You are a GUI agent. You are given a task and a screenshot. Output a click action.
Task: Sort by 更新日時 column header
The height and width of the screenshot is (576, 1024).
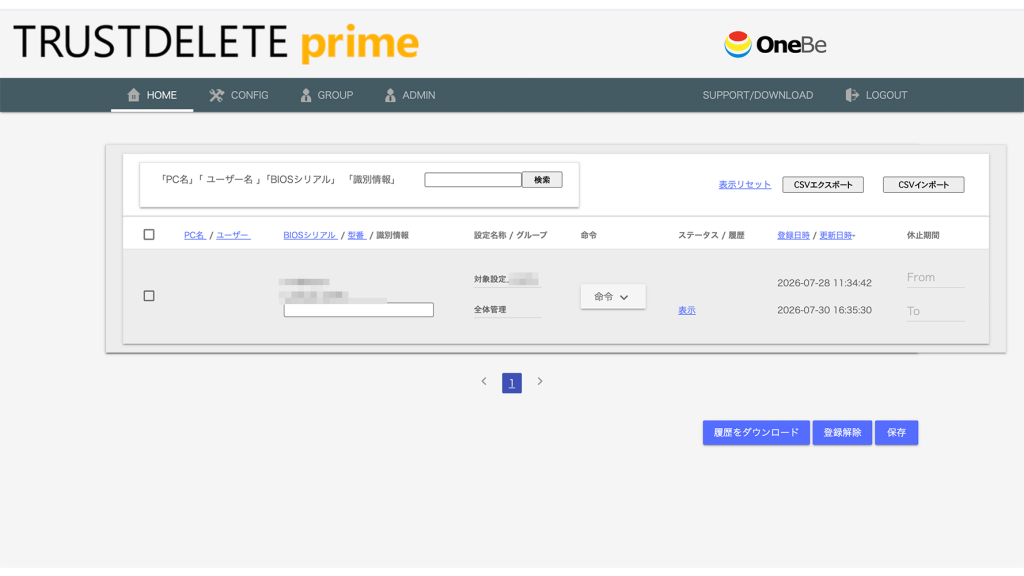(x=837, y=235)
